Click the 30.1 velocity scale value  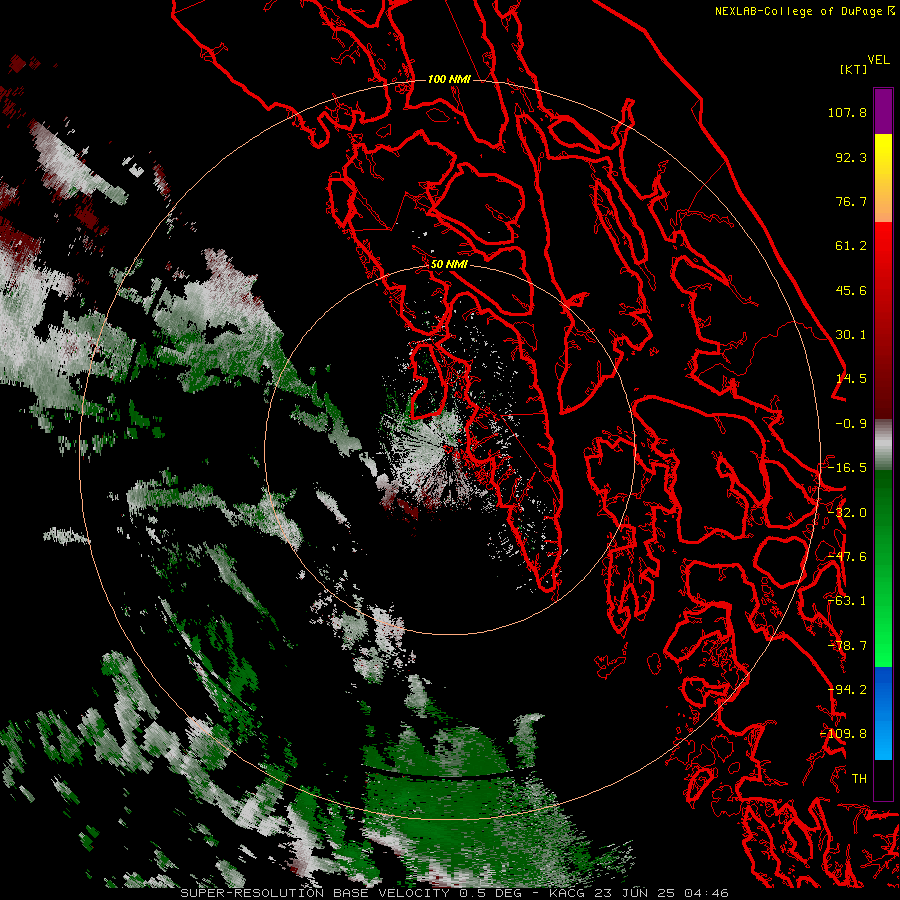click(851, 335)
